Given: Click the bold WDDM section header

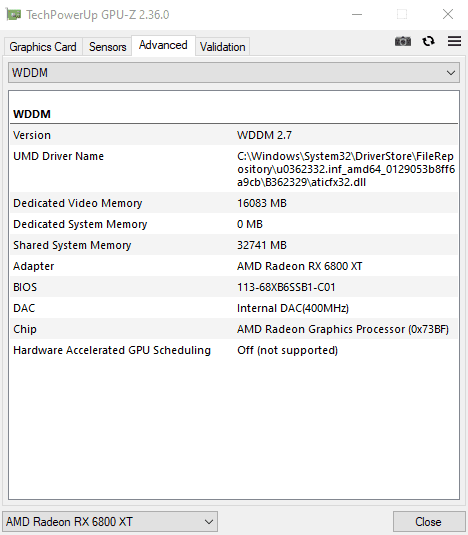Looking at the screenshot, I should click(32, 114).
